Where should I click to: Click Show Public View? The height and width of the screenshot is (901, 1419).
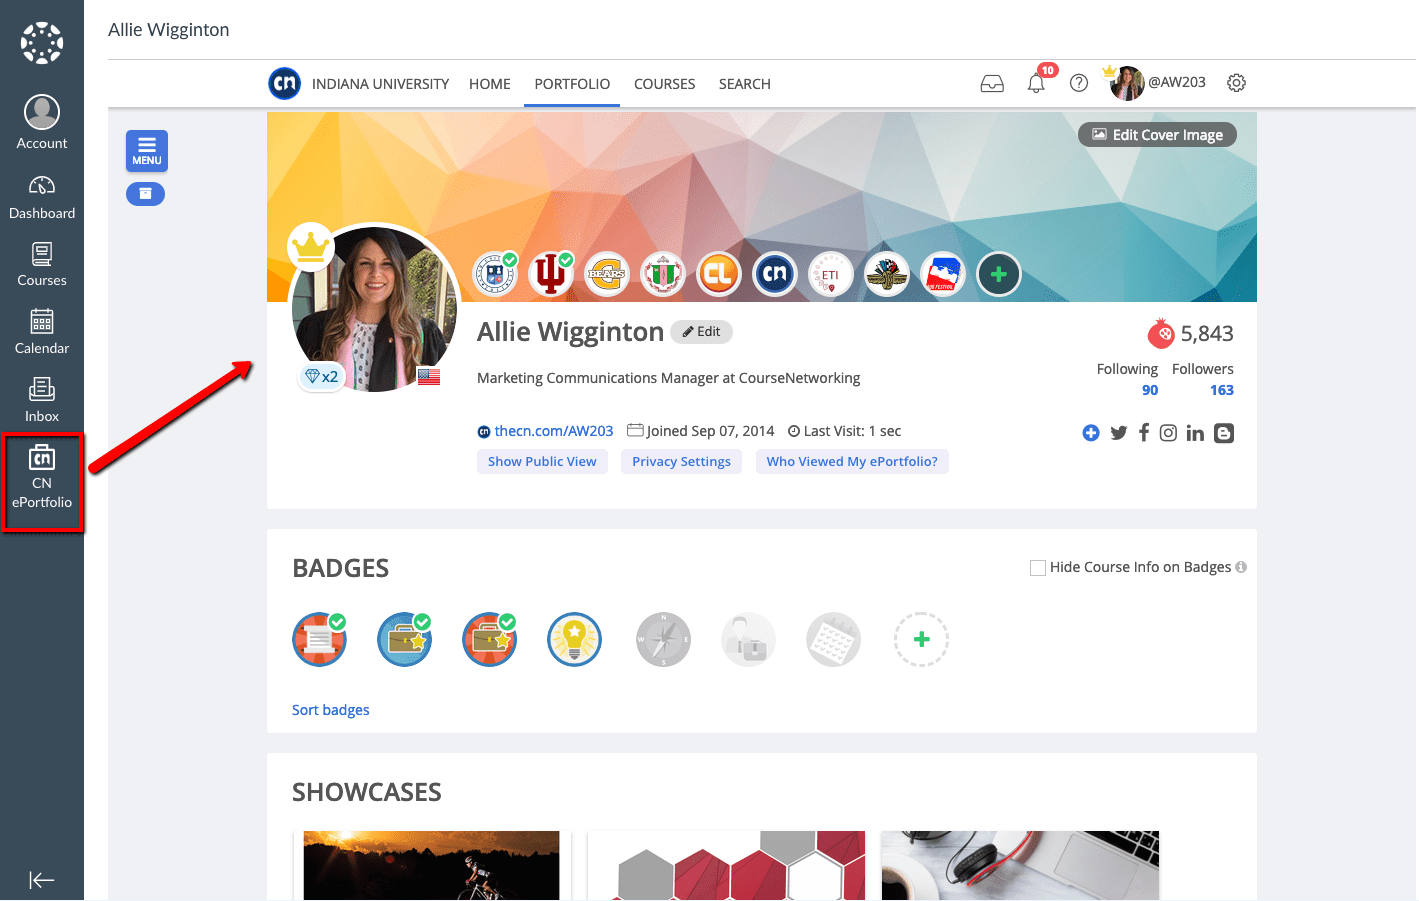(542, 461)
